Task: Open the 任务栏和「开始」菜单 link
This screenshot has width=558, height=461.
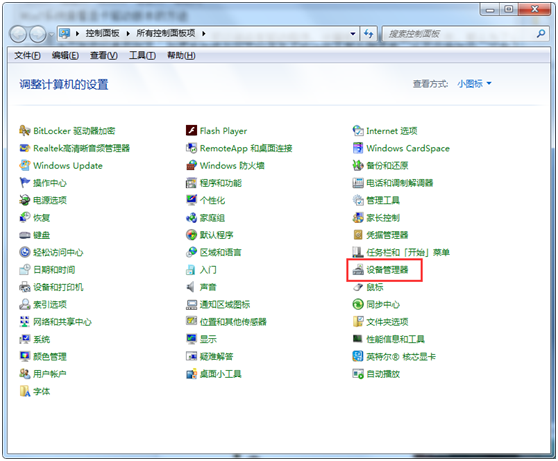Action: click(408, 252)
